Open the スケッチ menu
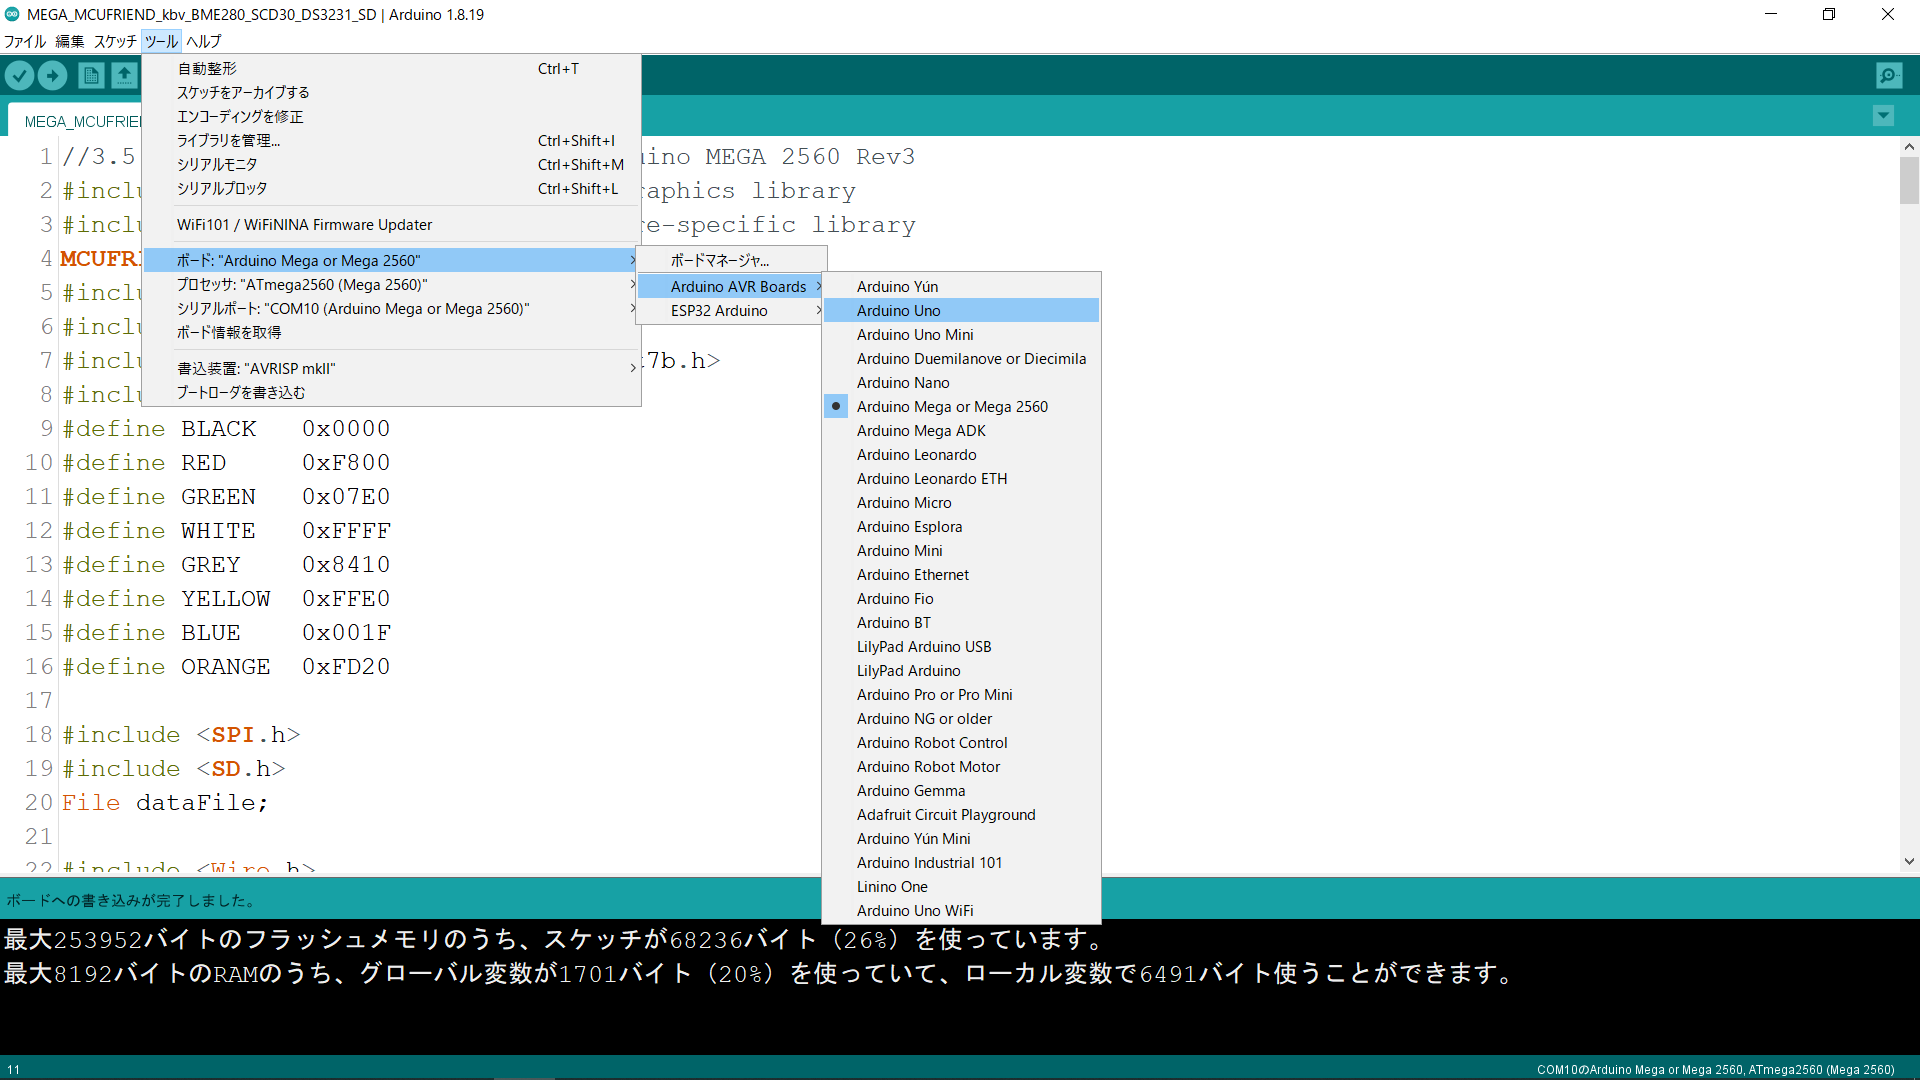The width and height of the screenshot is (1920, 1080). tap(115, 41)
